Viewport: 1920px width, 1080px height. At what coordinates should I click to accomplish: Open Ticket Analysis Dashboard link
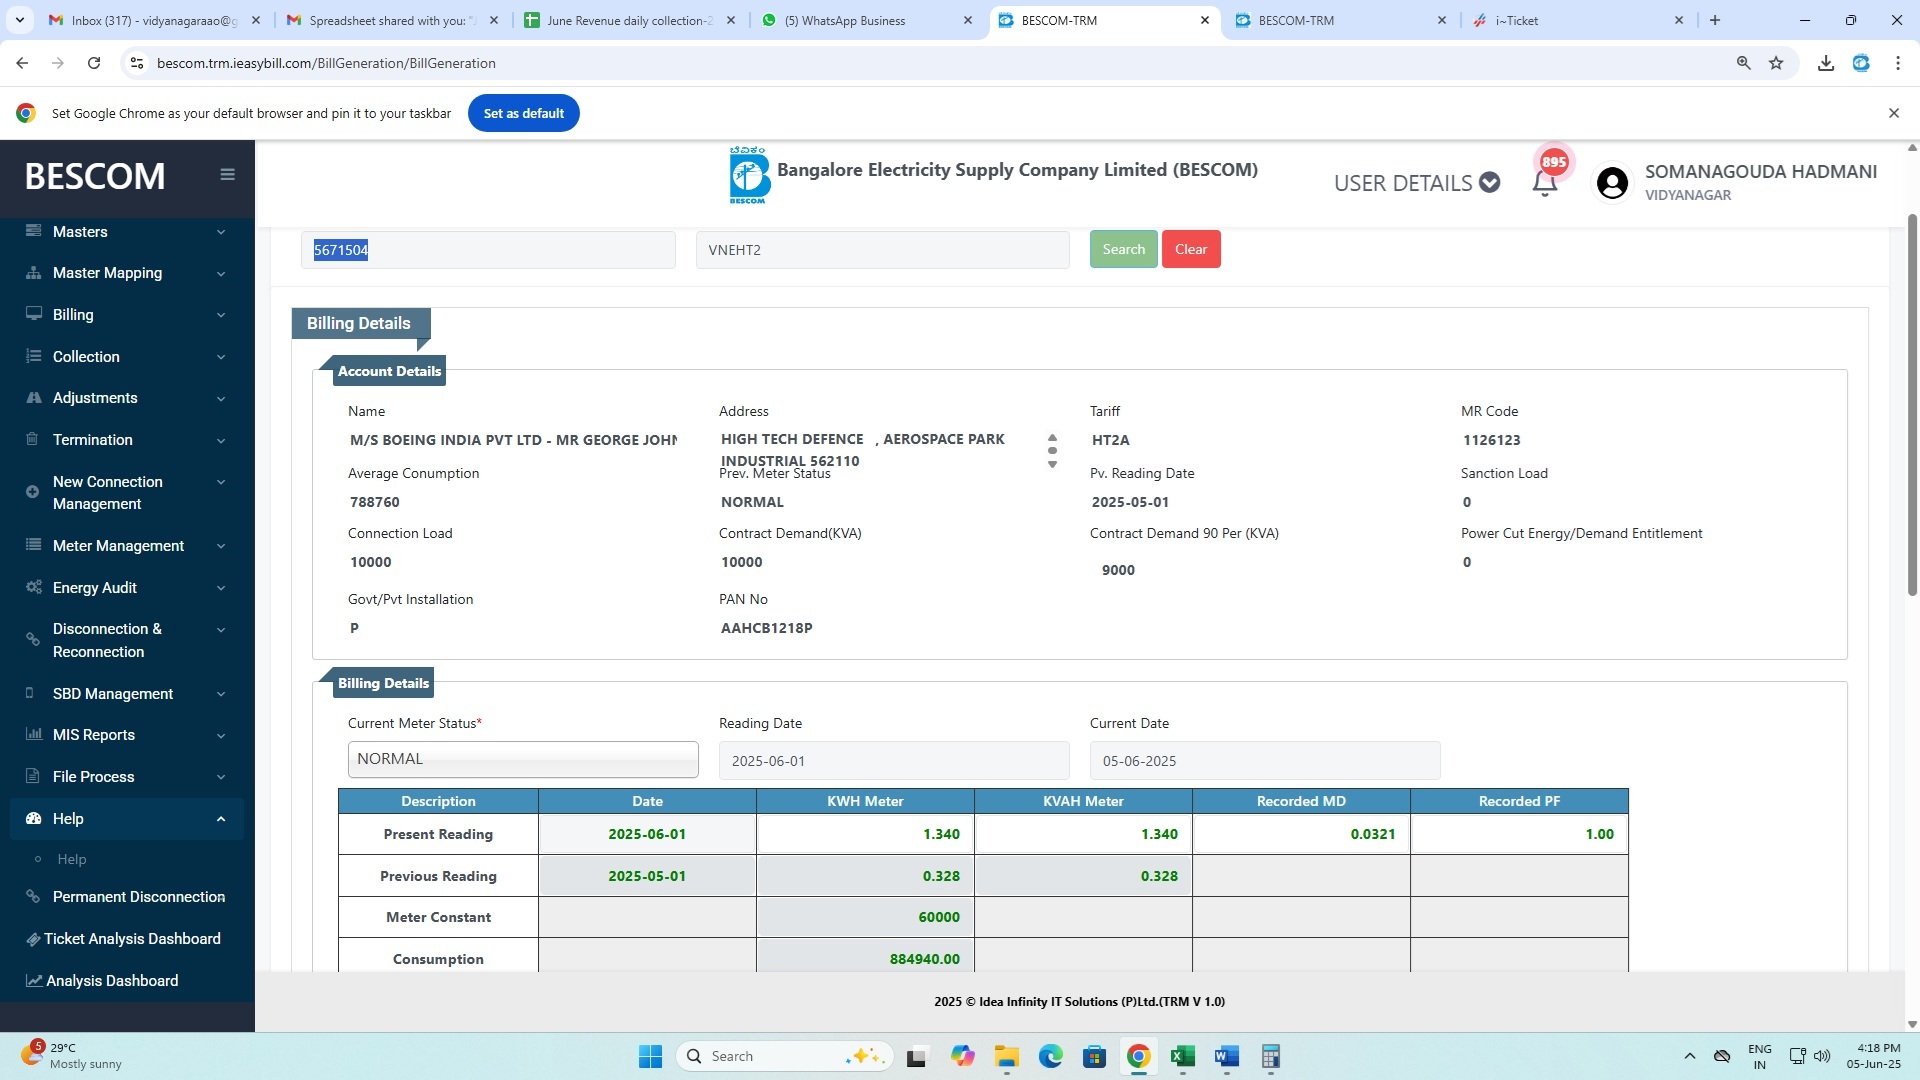[x=127, y=939]
